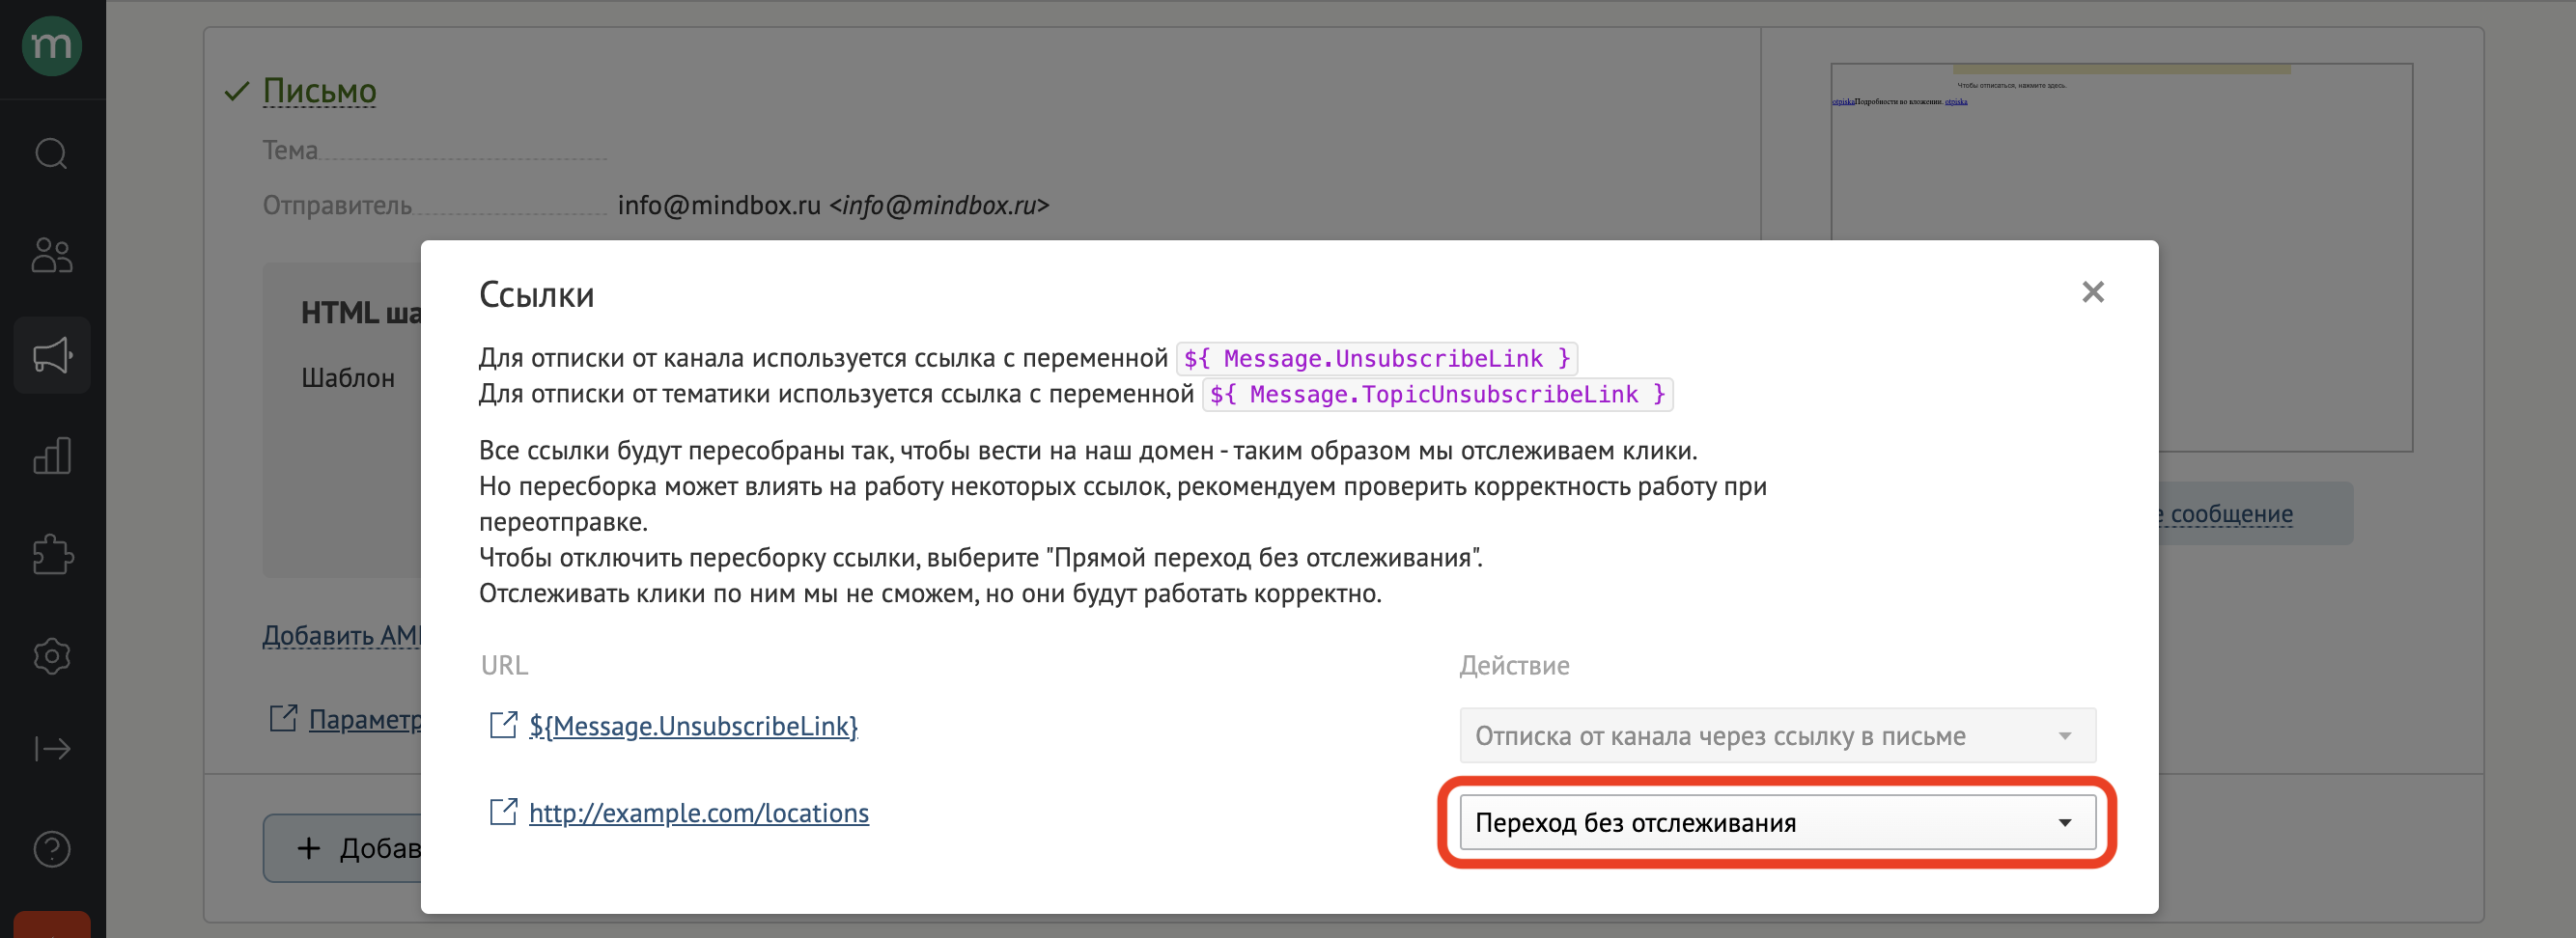Open the search icon in the sidebar

(51, 154)
